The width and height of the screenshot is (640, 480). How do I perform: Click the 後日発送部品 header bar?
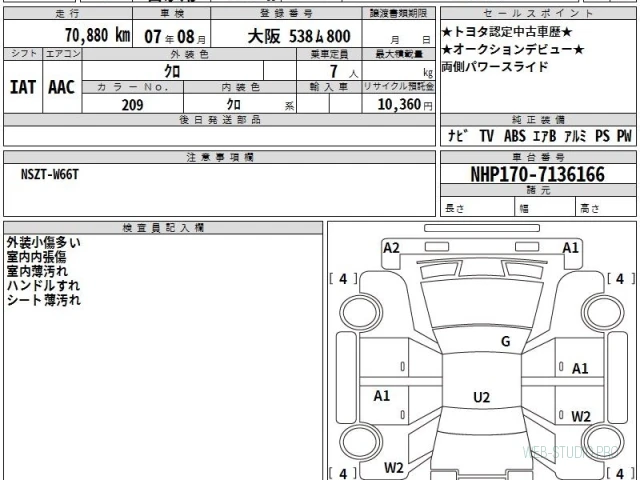220,120
